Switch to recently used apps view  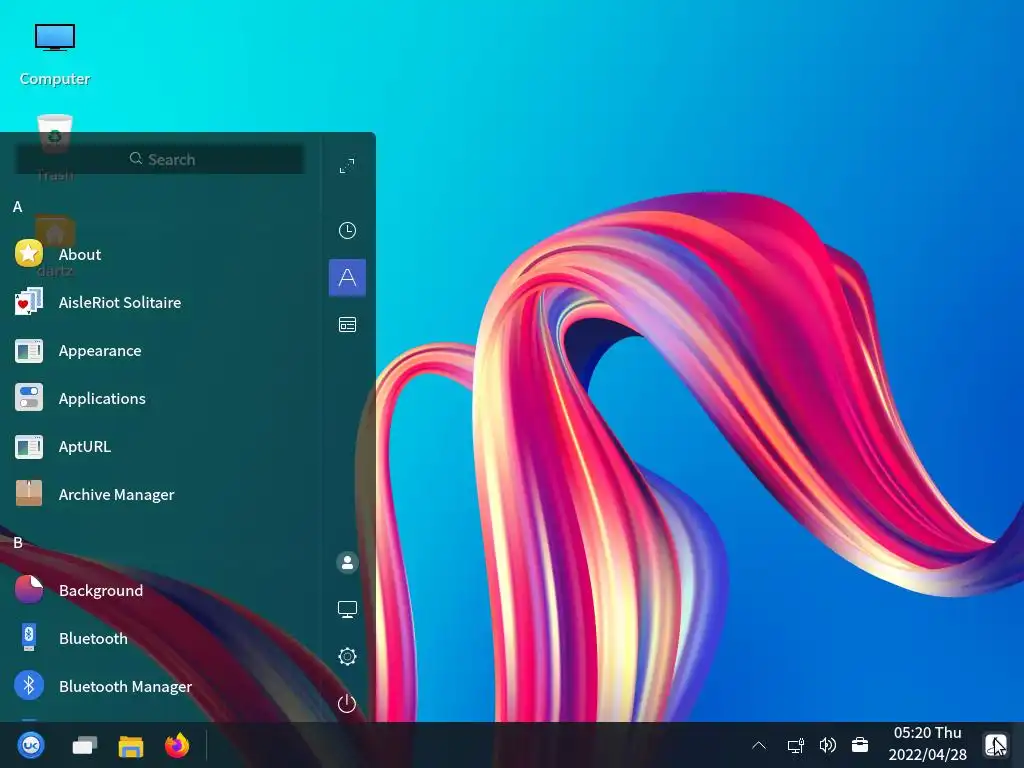click(347, 231)
